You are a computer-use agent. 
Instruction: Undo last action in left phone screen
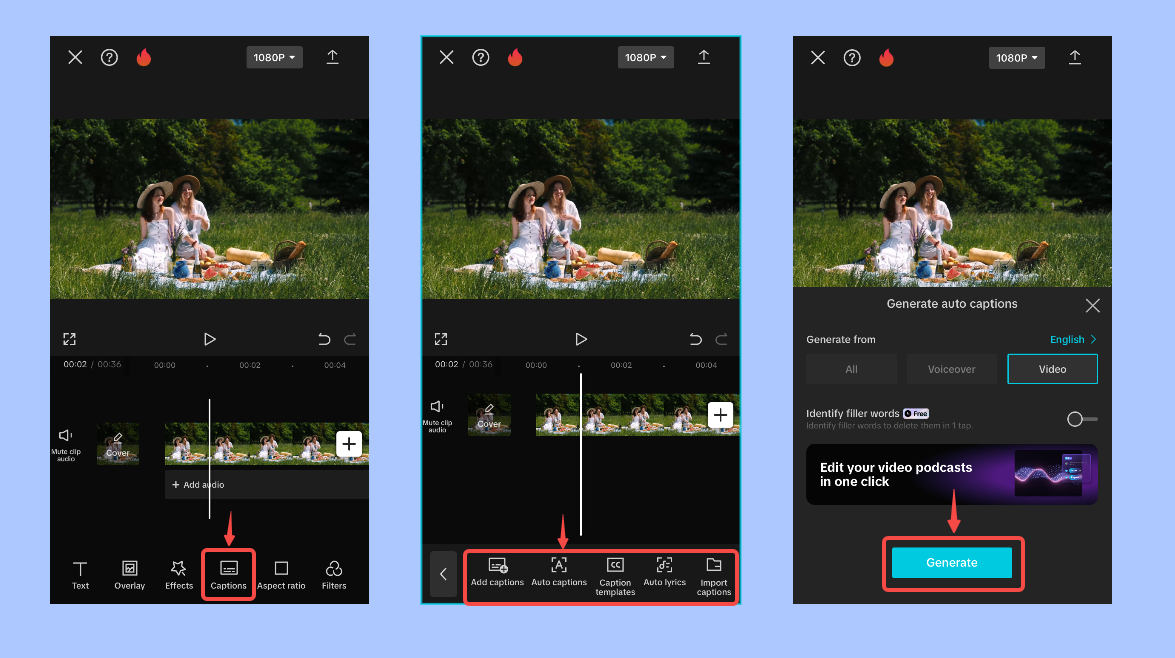(x=324, y=339)
